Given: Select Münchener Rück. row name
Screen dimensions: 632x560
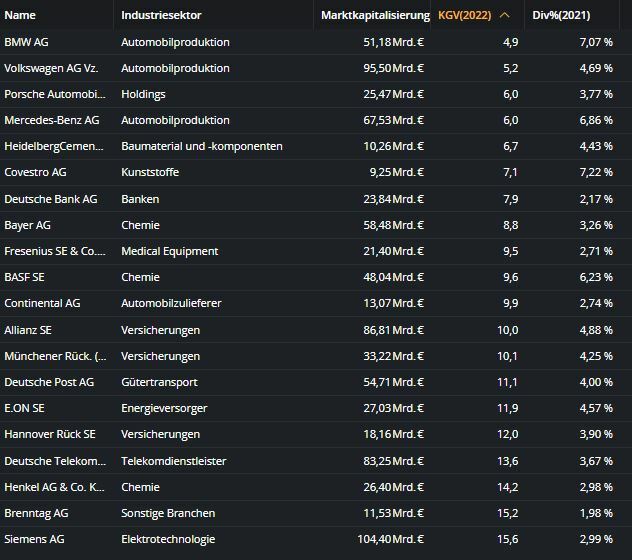Looking at the screenshot, I should (55, 356).
